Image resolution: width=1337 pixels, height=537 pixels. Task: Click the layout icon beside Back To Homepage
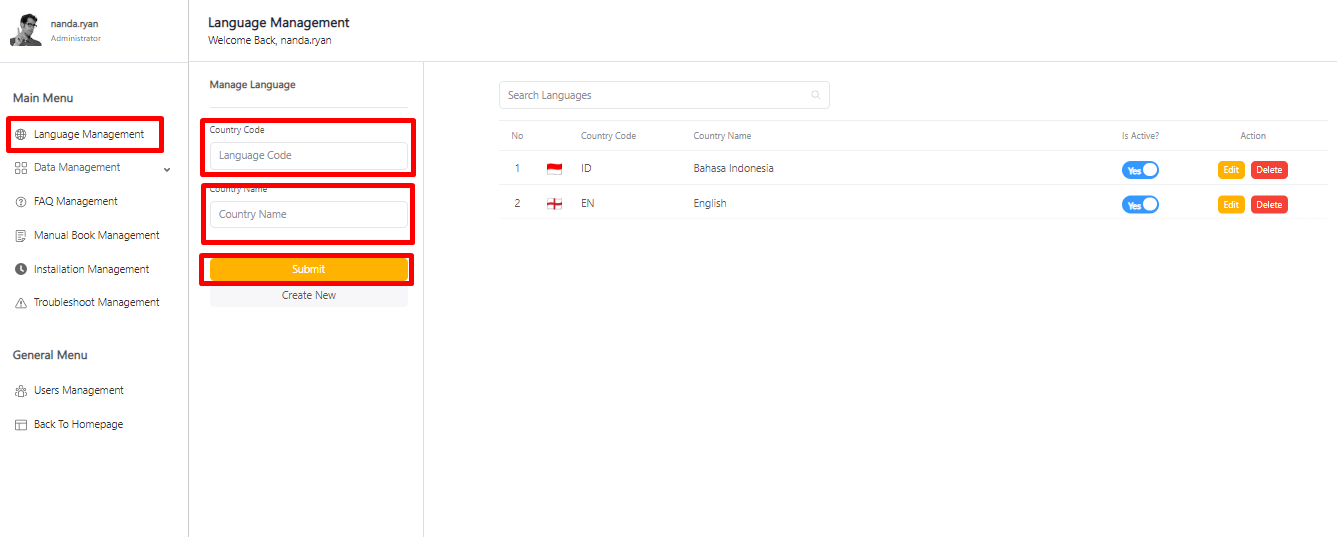tap(21, 425)
